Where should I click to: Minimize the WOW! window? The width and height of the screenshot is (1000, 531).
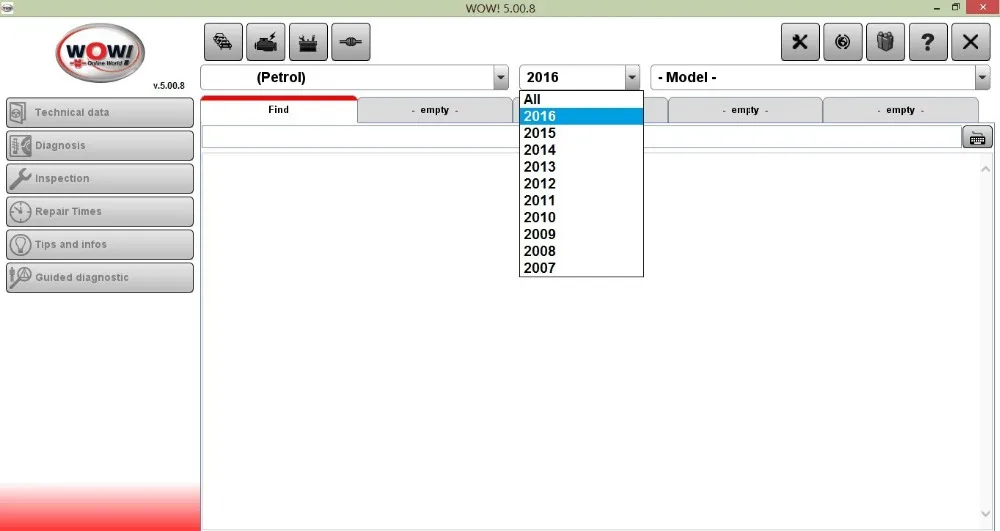937,8
